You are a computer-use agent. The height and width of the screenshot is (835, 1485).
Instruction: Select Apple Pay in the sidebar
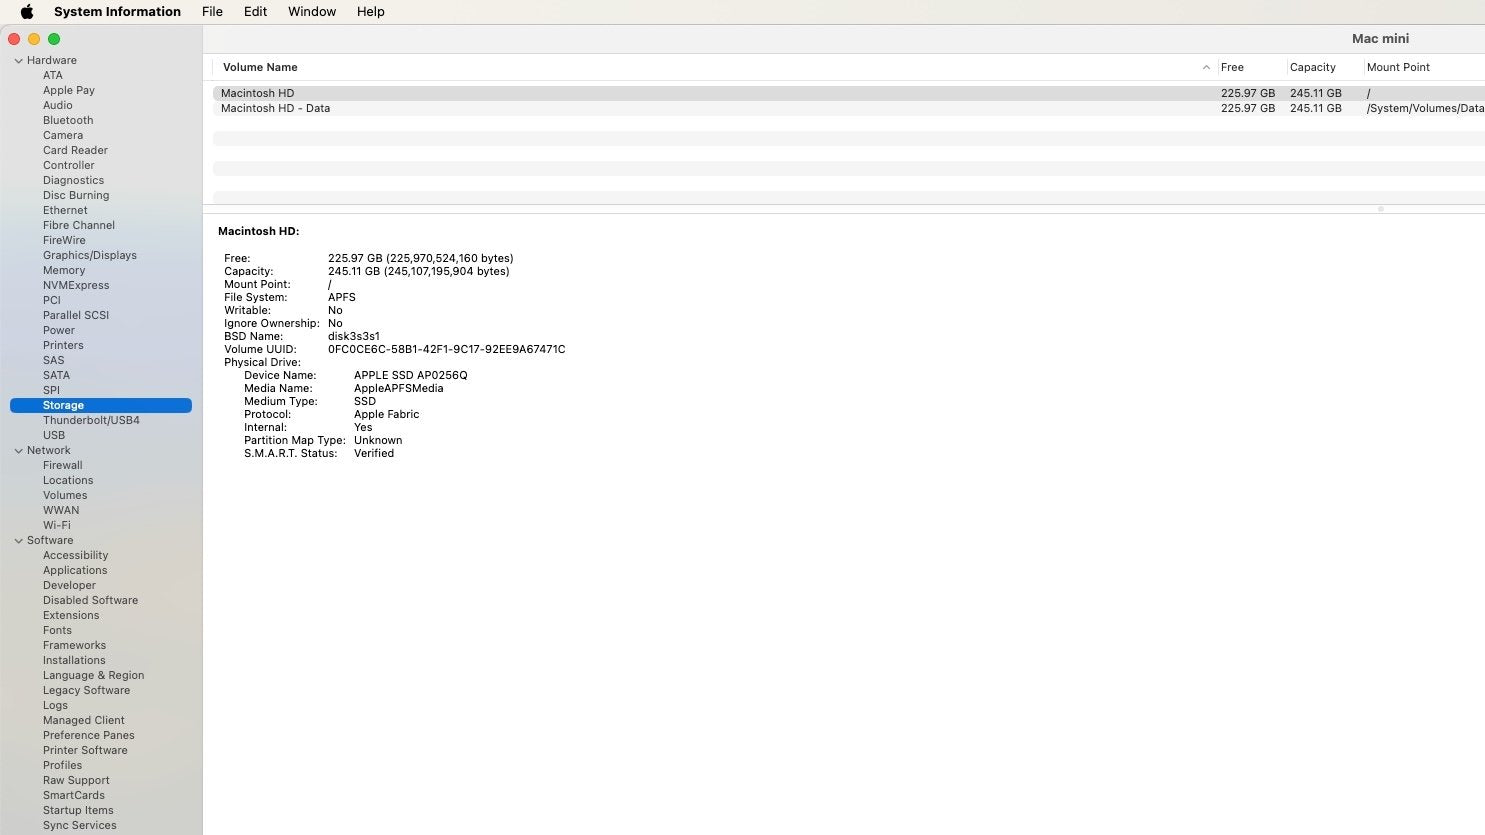(x=69, y=90)
